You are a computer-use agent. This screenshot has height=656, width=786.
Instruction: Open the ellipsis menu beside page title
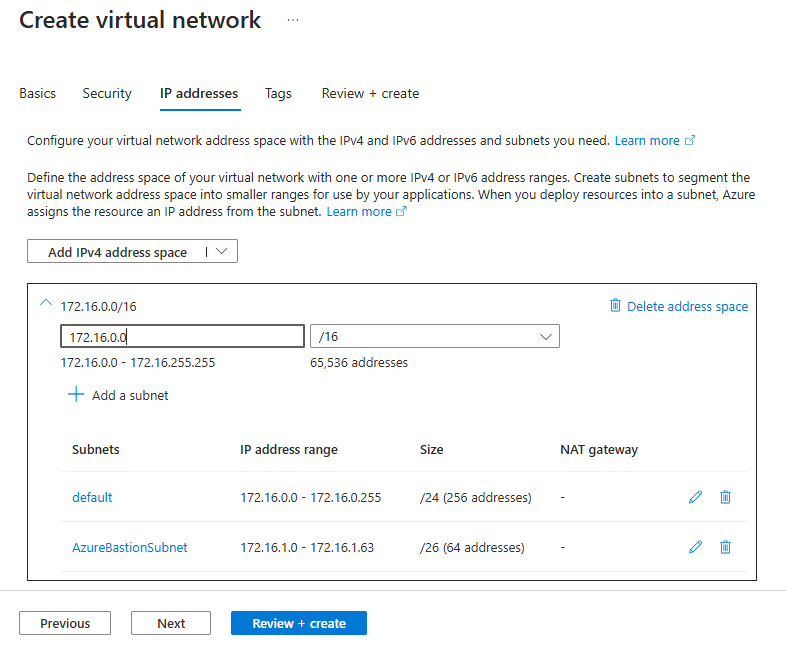coord(293,20)
